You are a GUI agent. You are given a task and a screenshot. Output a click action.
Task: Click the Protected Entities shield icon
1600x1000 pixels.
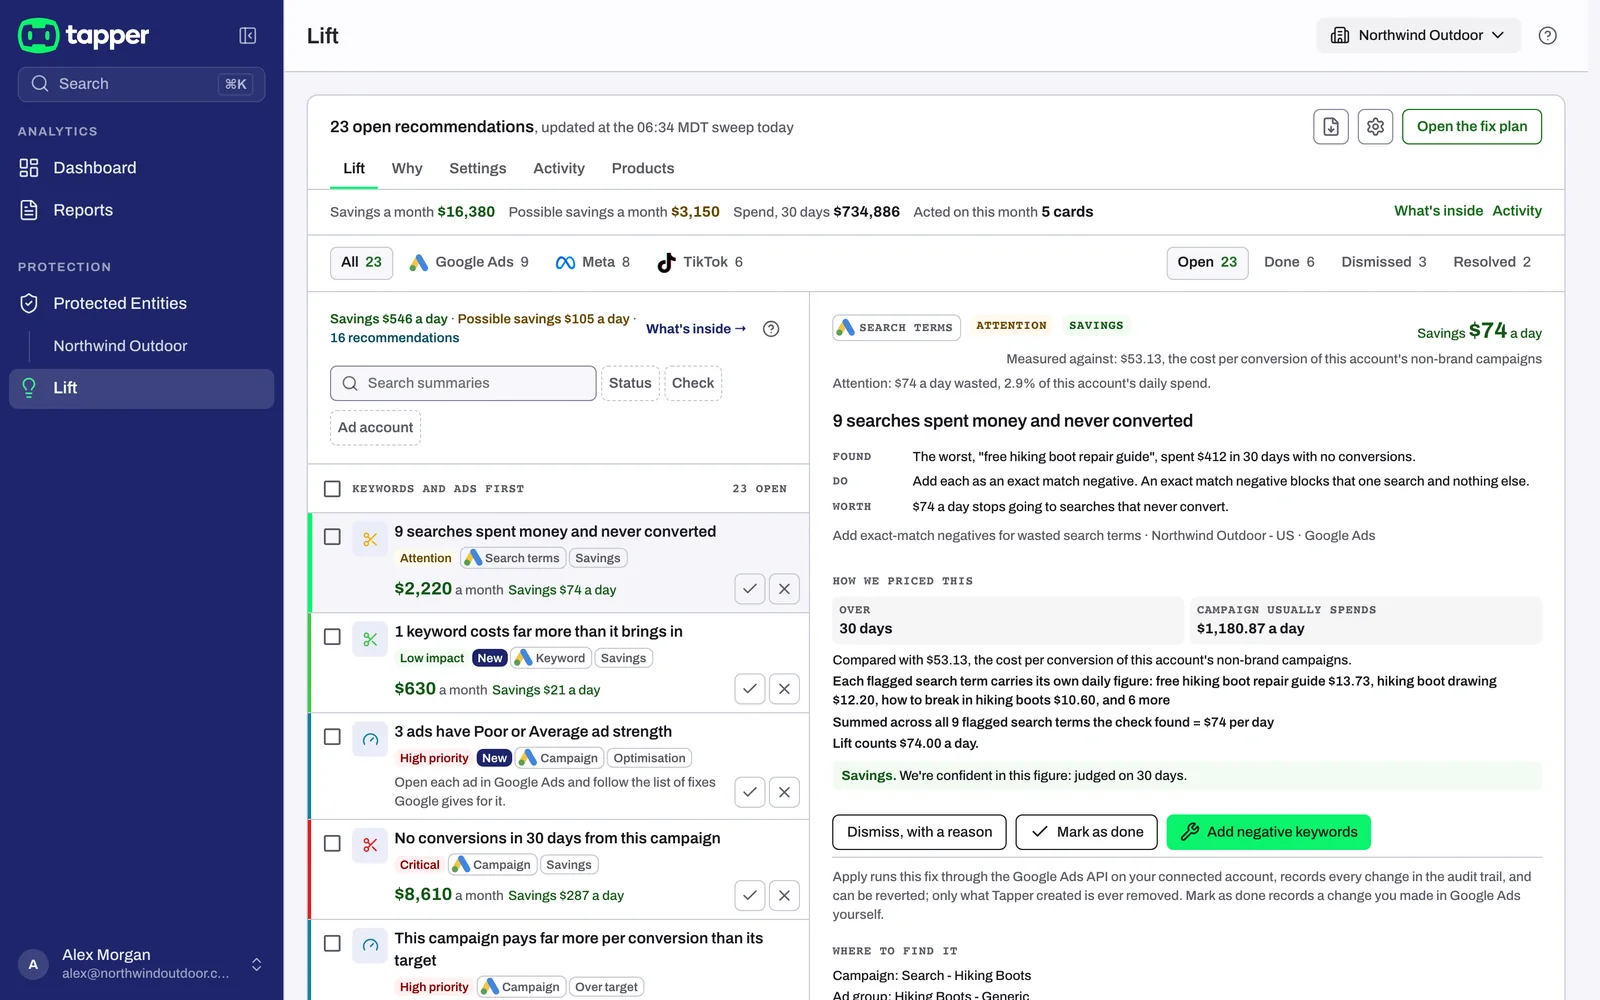[29, 303]
